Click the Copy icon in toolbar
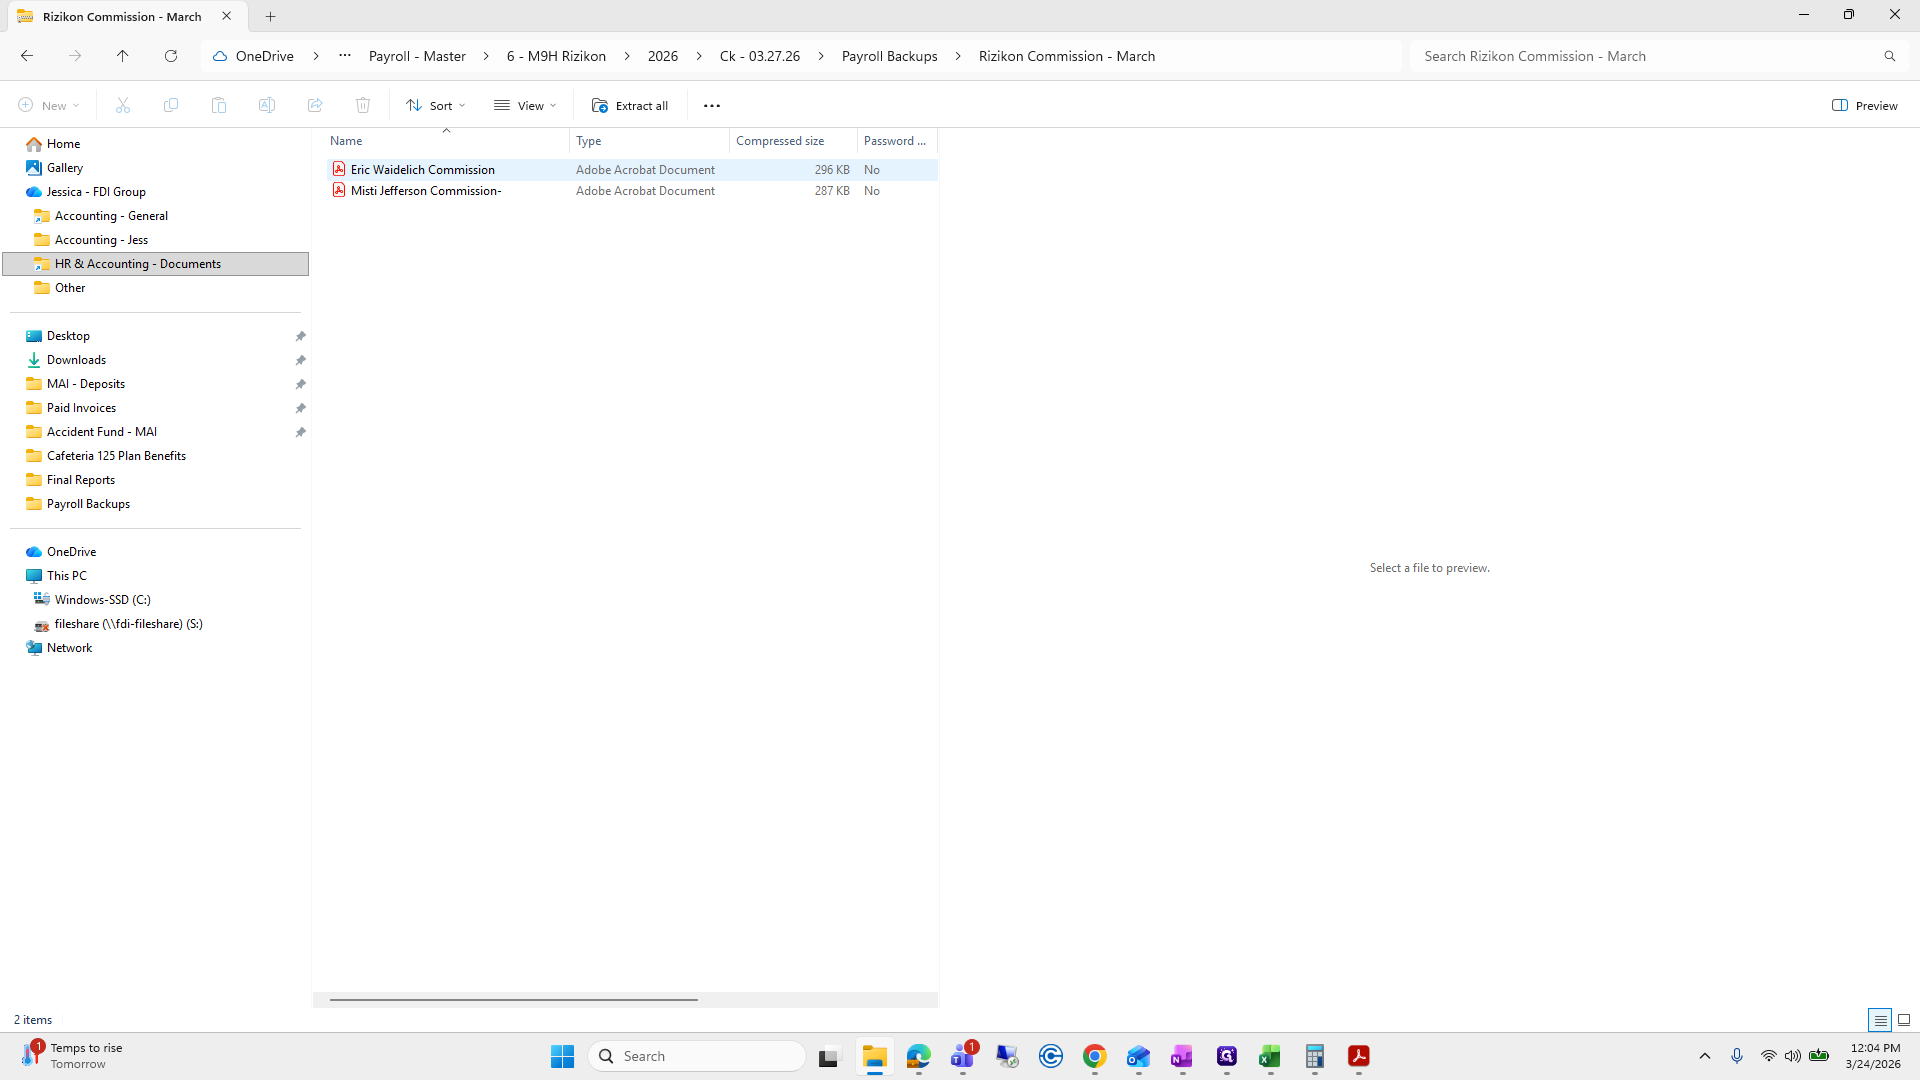 (x=171, y=105)
